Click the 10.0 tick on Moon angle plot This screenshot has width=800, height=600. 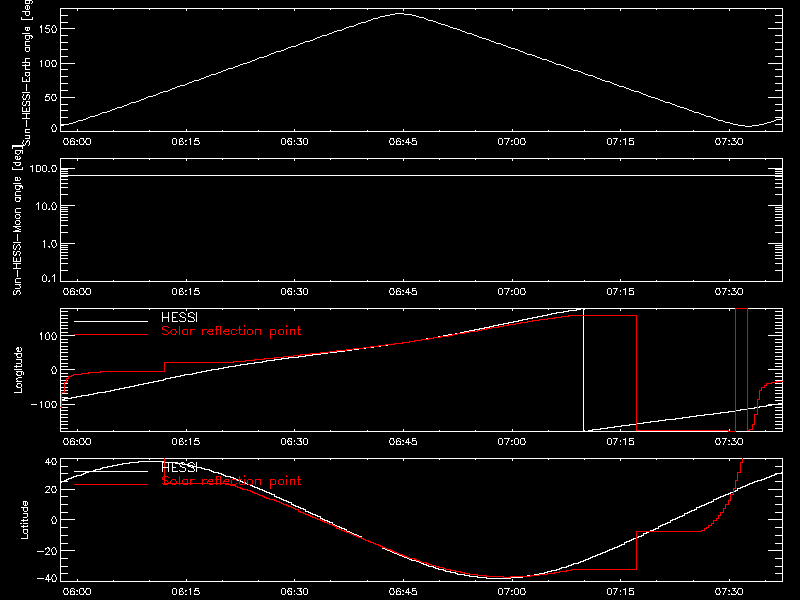(46, 207)
